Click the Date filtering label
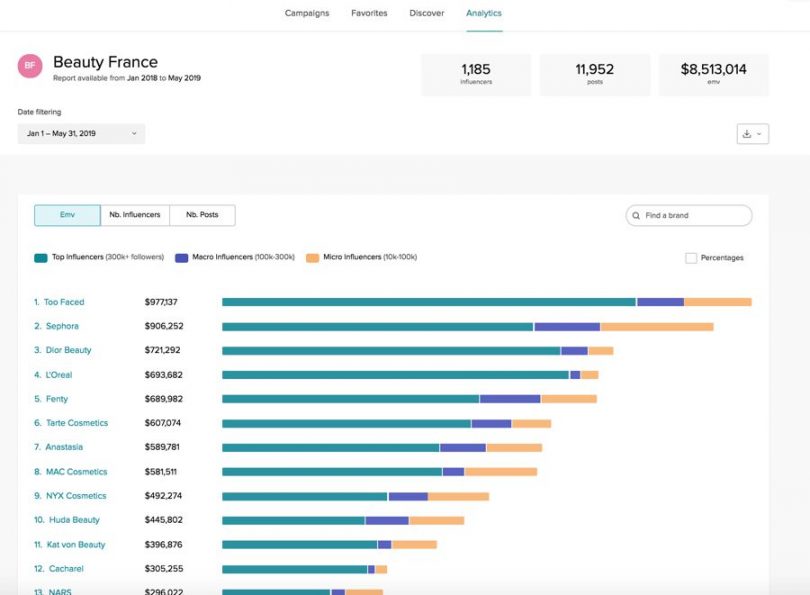The width and height of the screenshot is (810, 595). click(39, 112)
